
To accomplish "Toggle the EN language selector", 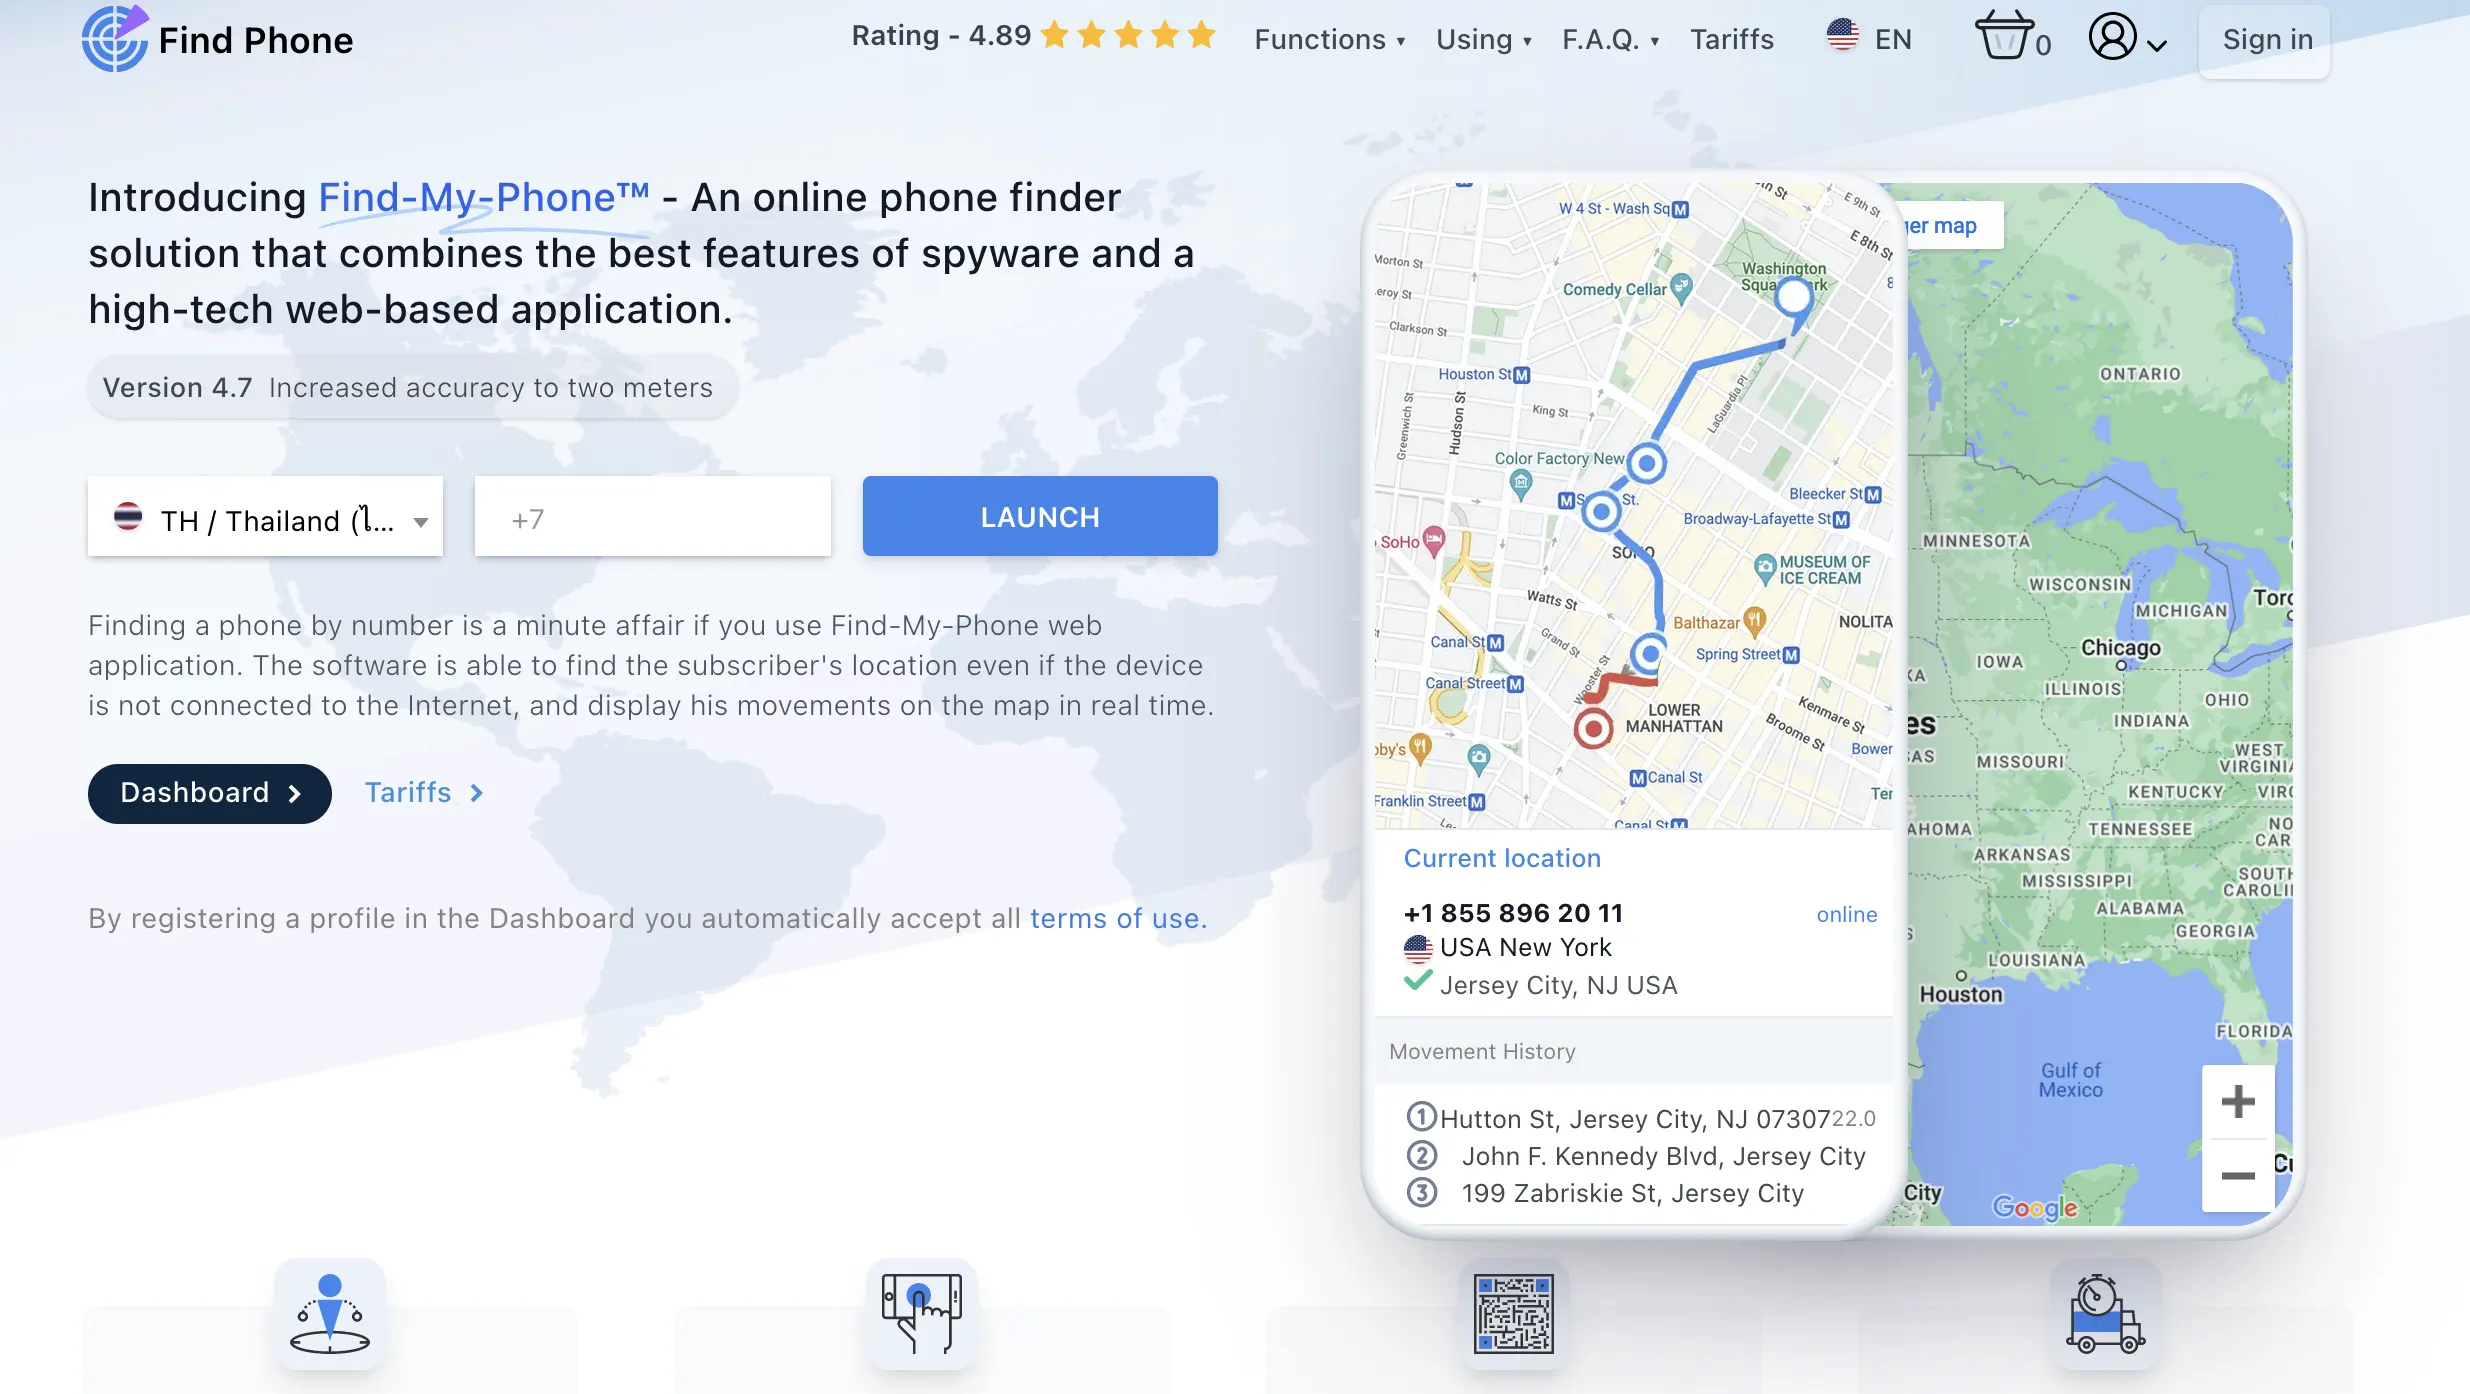I will point(1871,37).
